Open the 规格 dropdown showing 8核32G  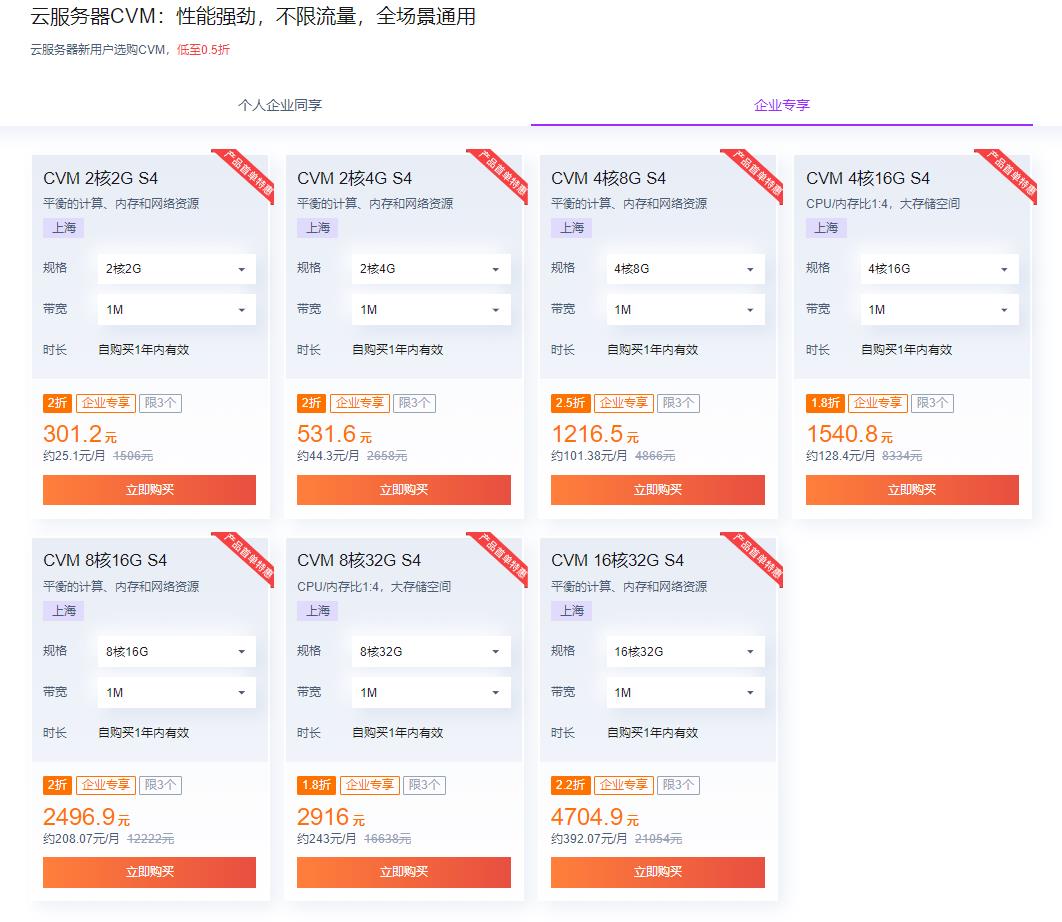(x=431, y=652)
